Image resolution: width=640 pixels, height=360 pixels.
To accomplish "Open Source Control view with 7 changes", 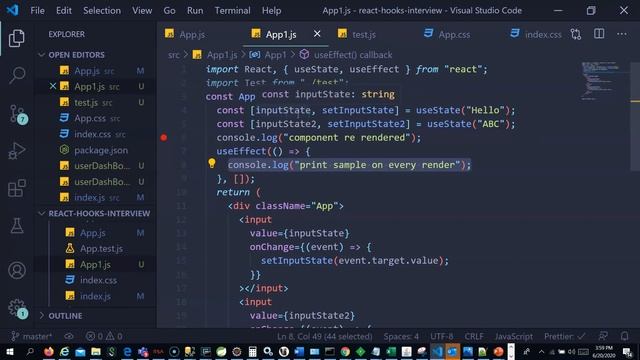I will pos(18,113).
